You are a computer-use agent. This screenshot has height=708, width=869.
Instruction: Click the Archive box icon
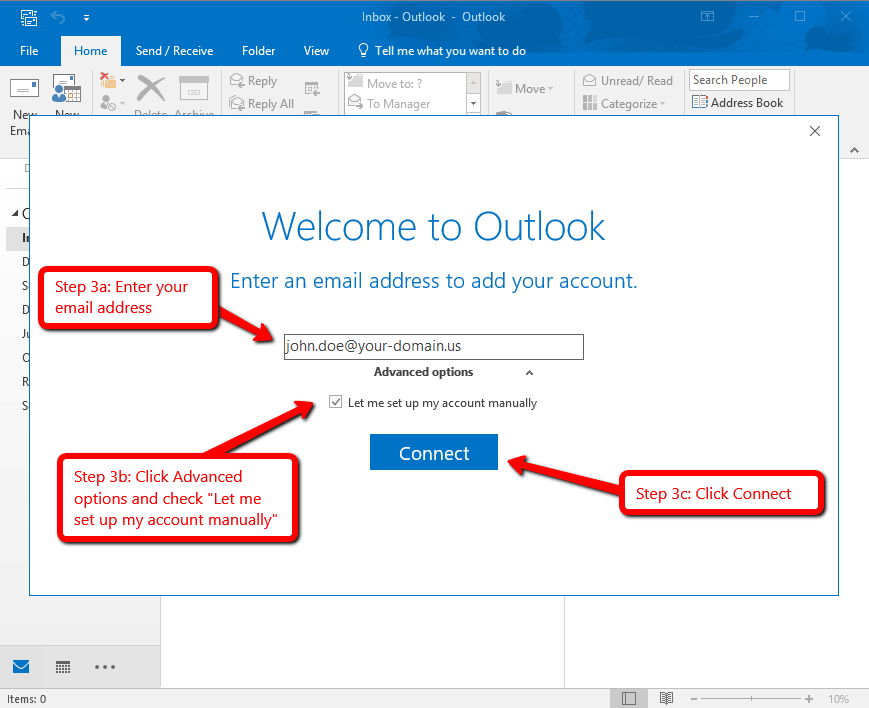pos(194,89)
